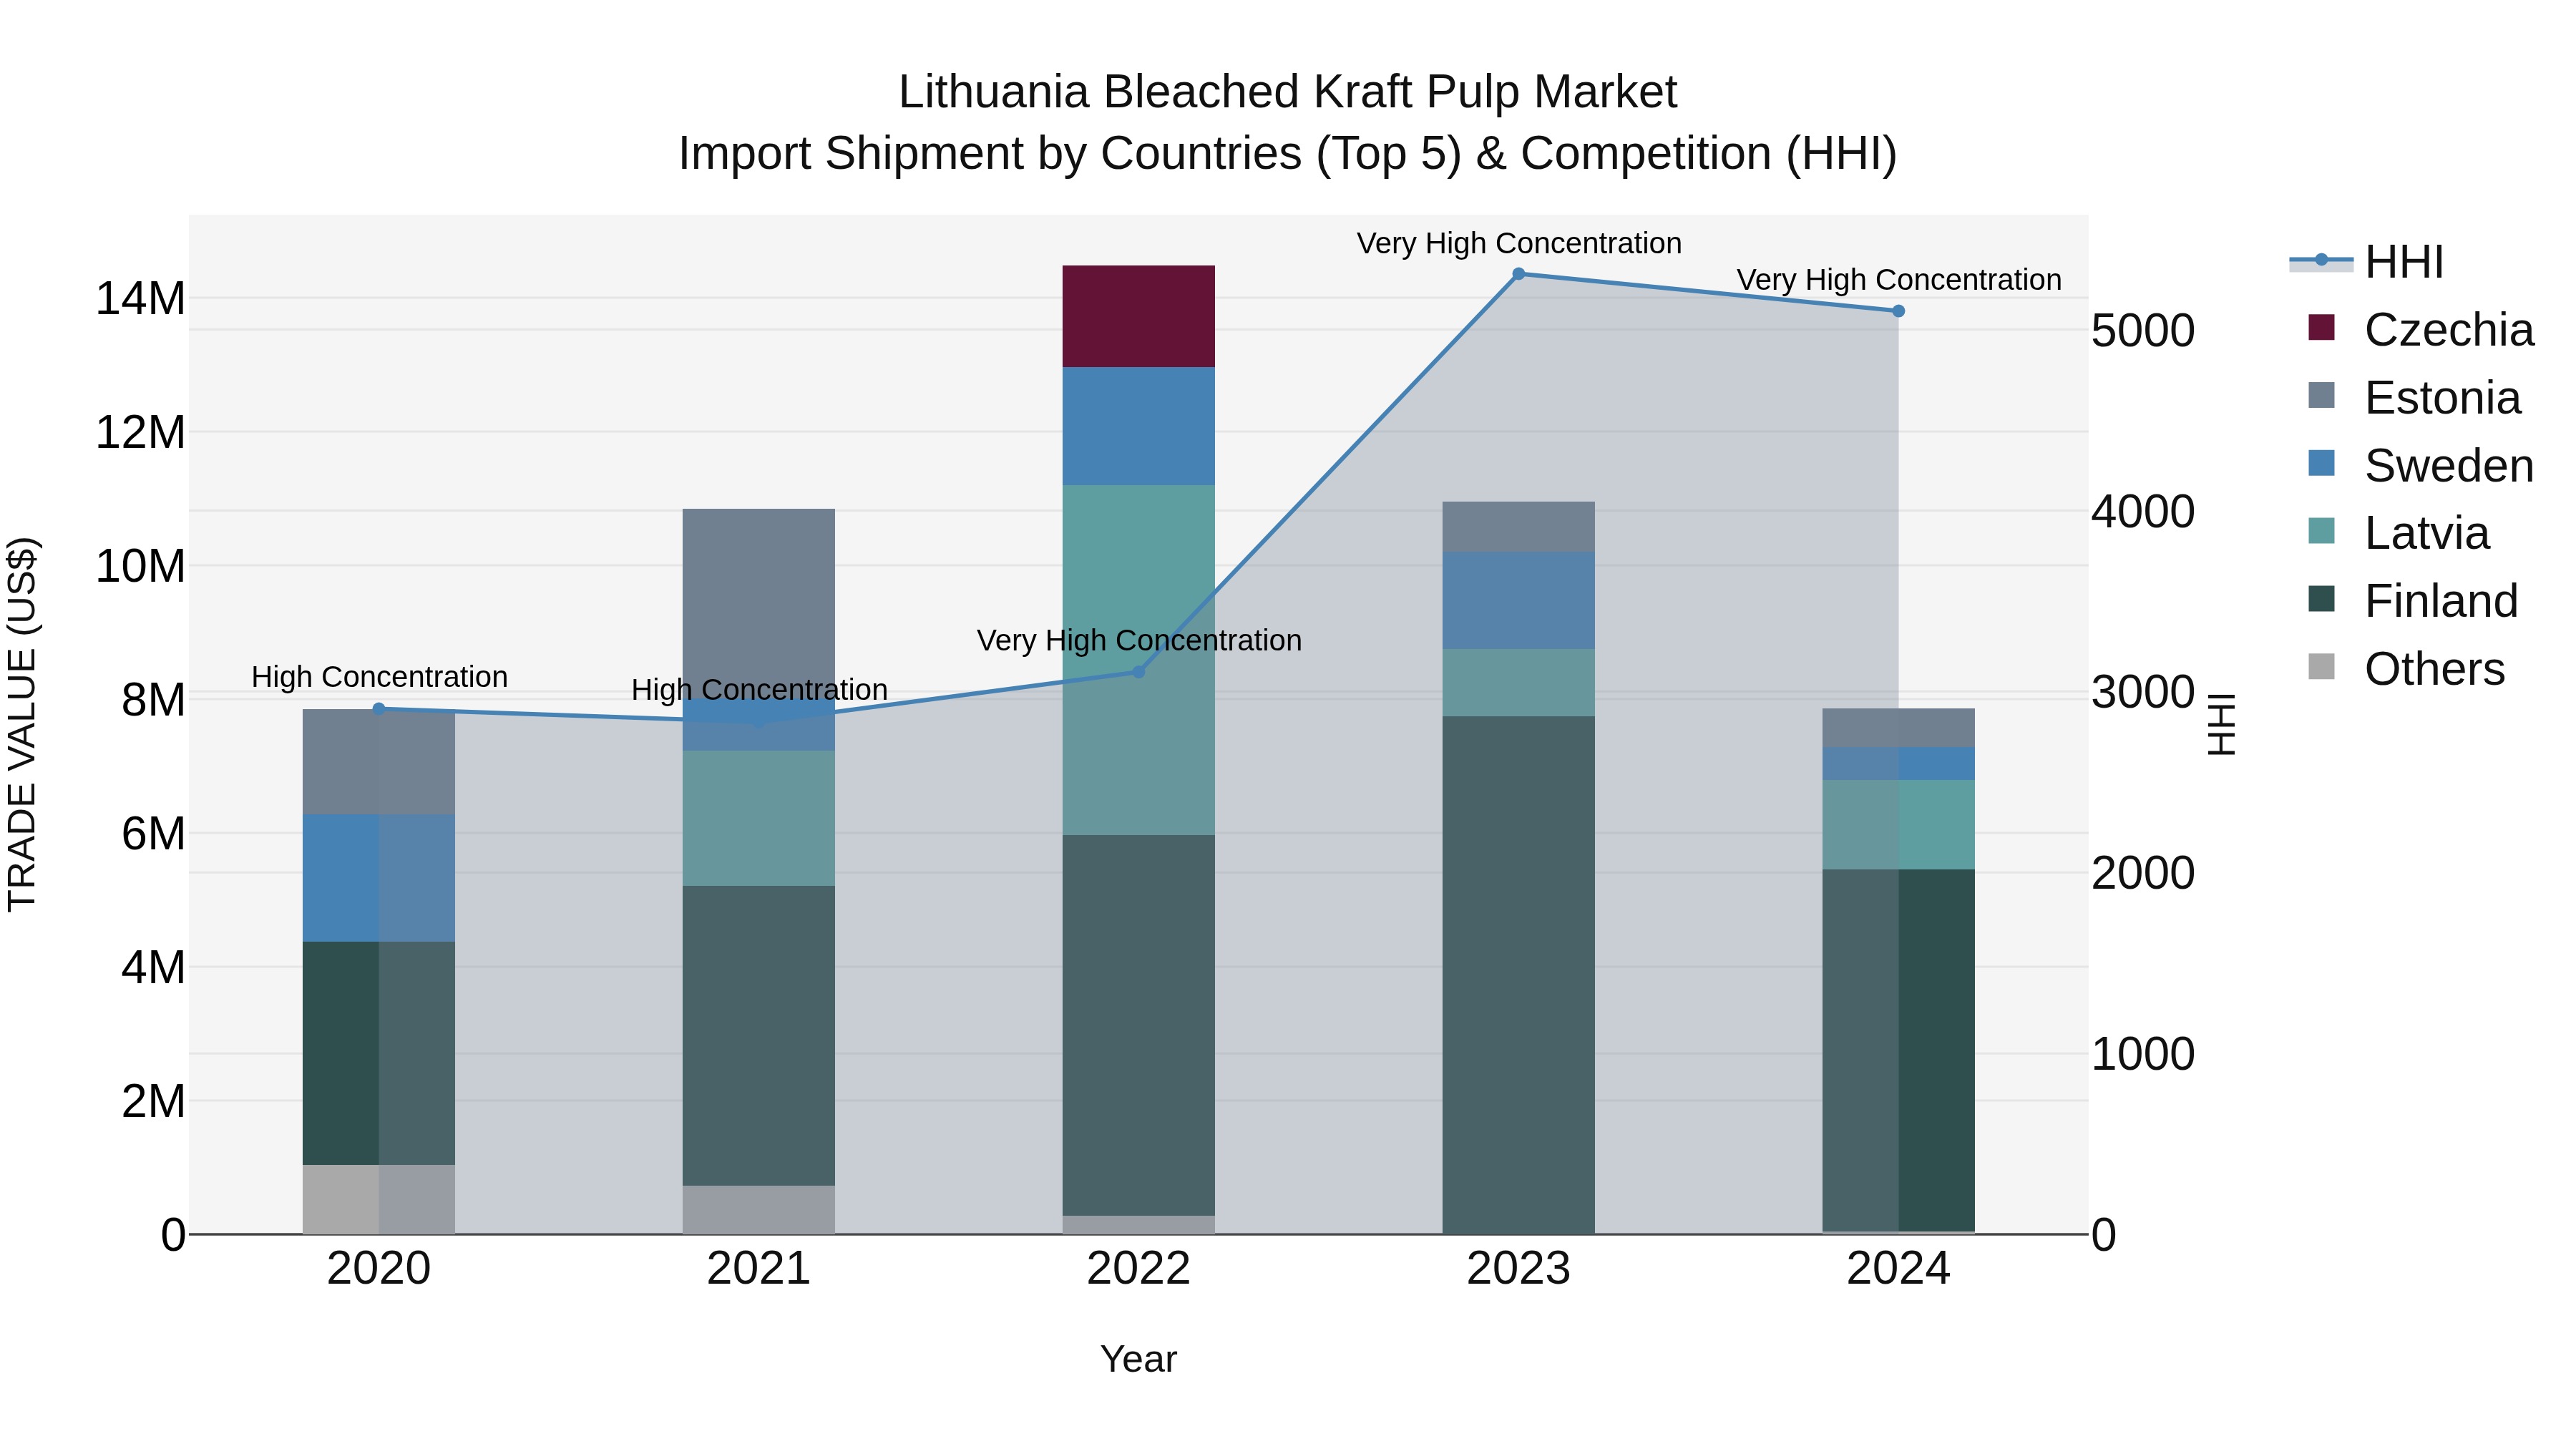The width and height of the screenshot is (2576, 1449).
Task: Toggle the Sweden legend entry
Action: click(2420, 465)
